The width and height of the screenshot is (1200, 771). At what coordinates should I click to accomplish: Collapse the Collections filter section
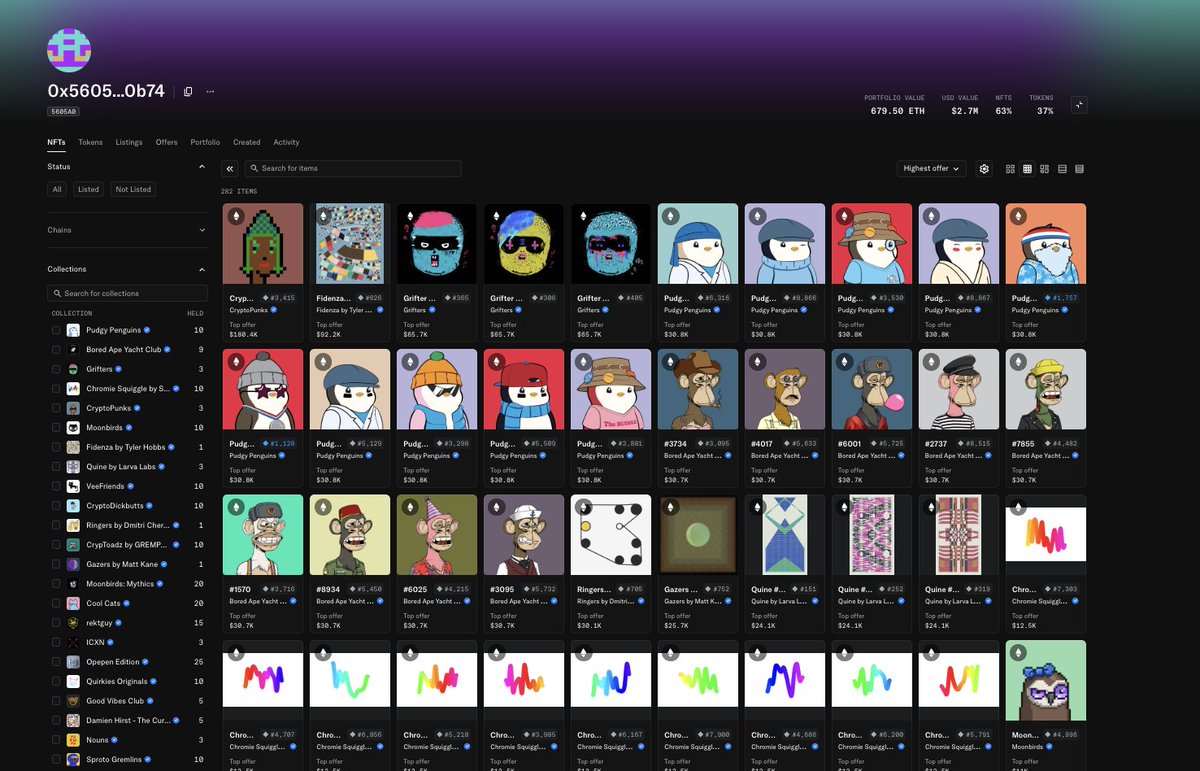point(202,269)
